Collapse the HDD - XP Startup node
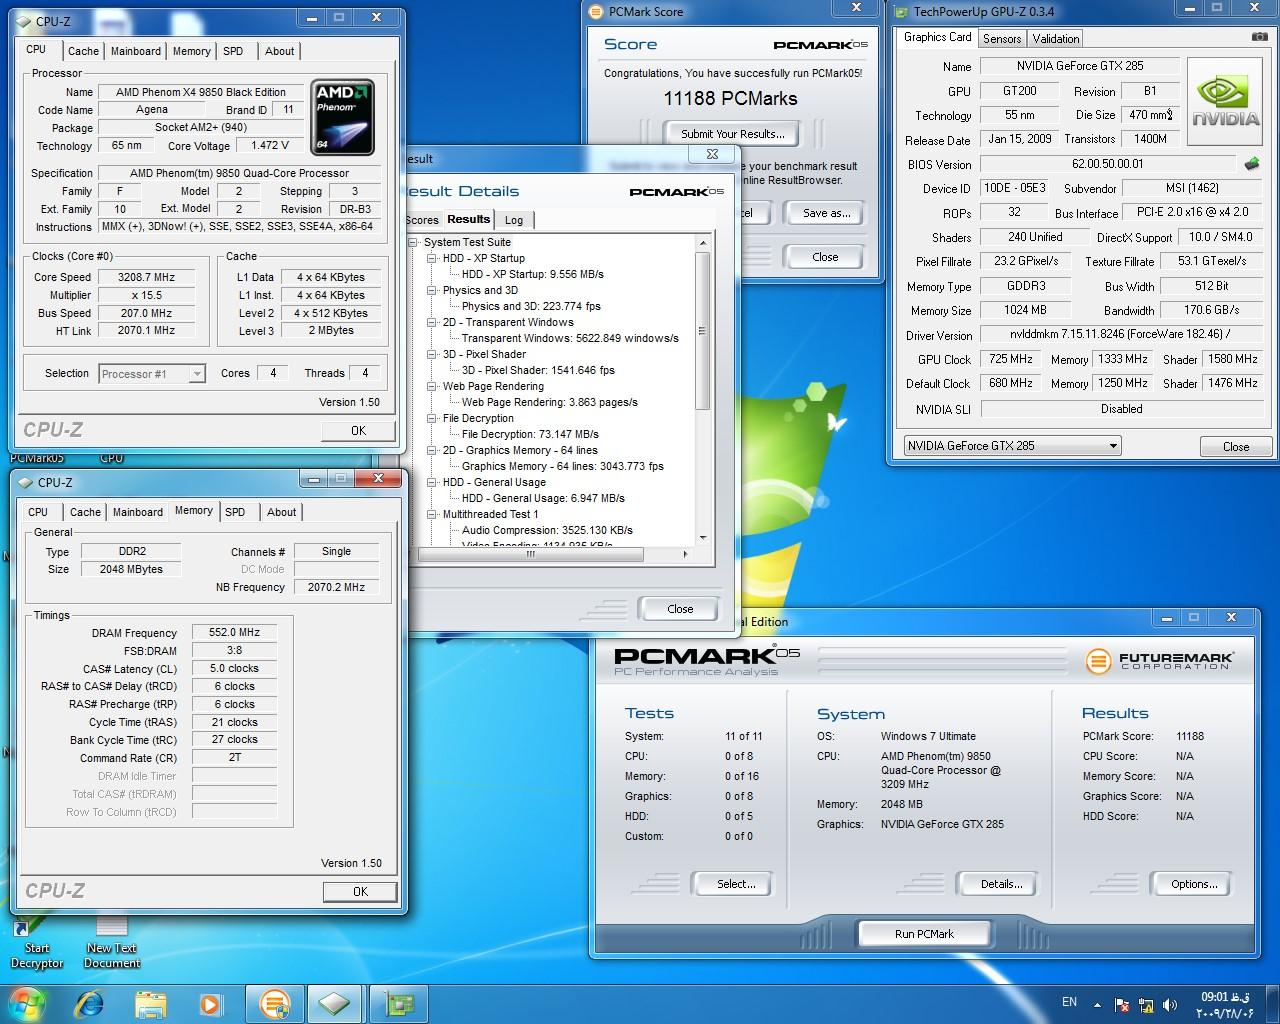This screenshot has height=1024, width=1280. pyautogui.click(x=433, y=258)
